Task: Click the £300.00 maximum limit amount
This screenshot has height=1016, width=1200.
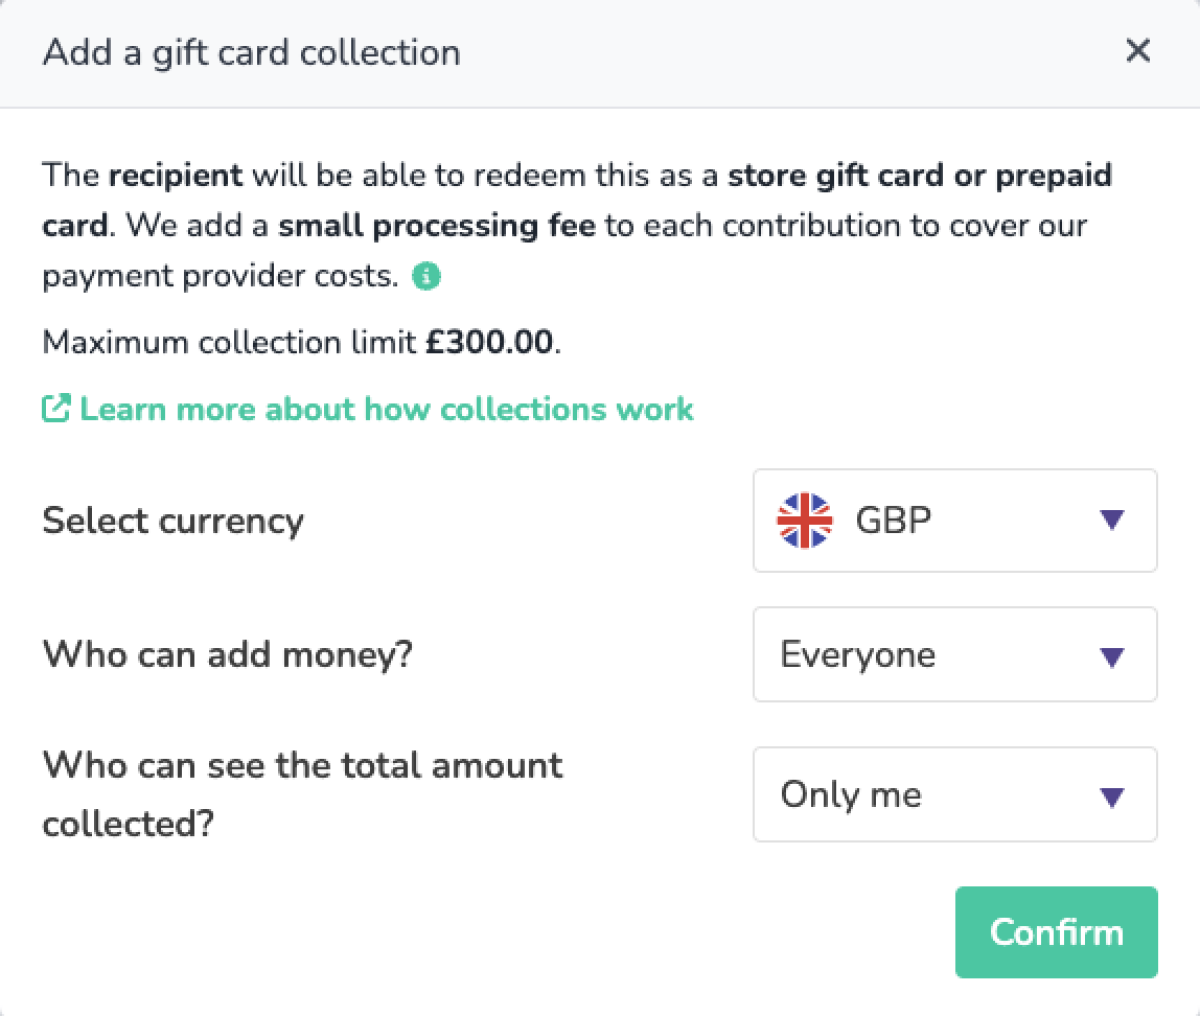Action: [489, 342]
